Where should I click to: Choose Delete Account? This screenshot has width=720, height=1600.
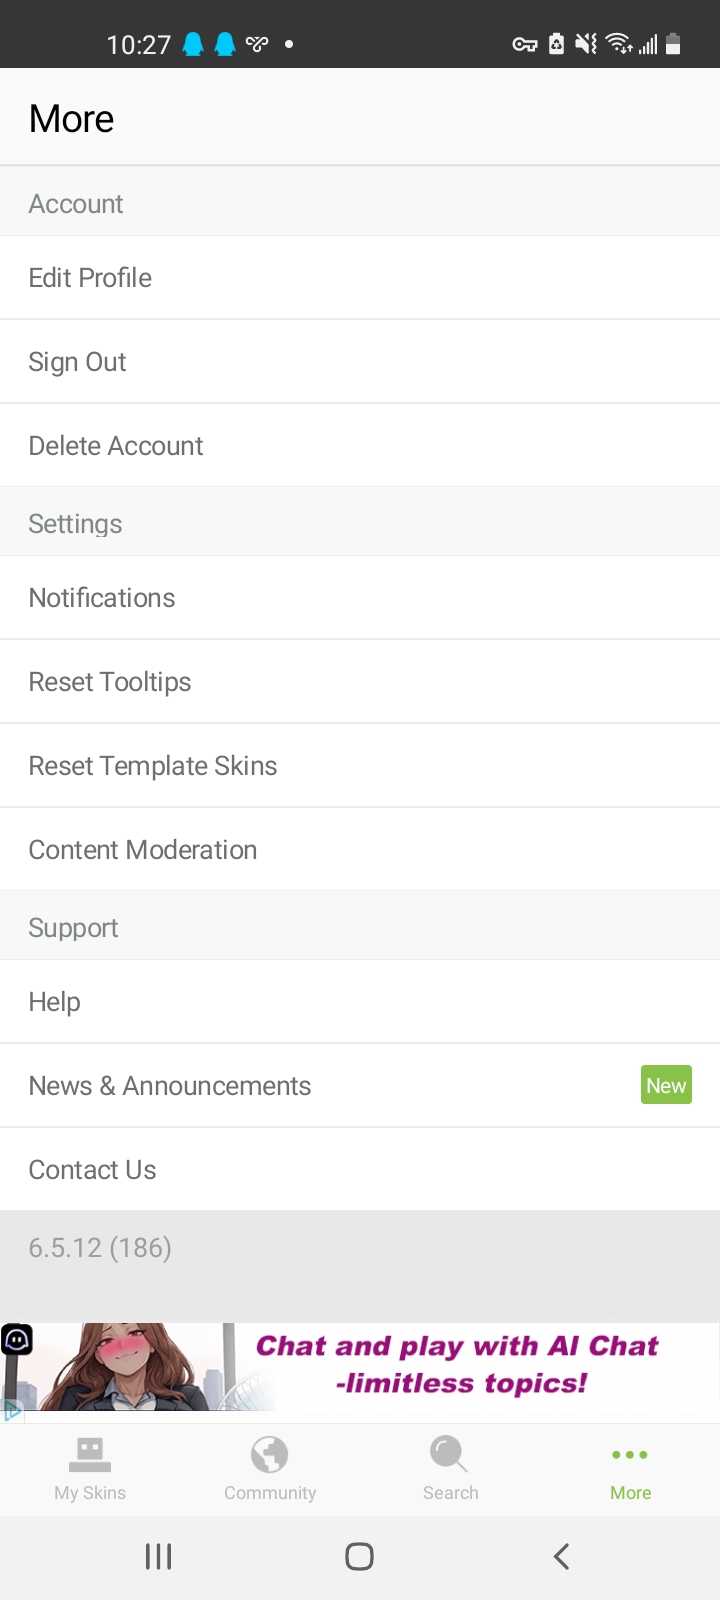click(x=360, y=446)
